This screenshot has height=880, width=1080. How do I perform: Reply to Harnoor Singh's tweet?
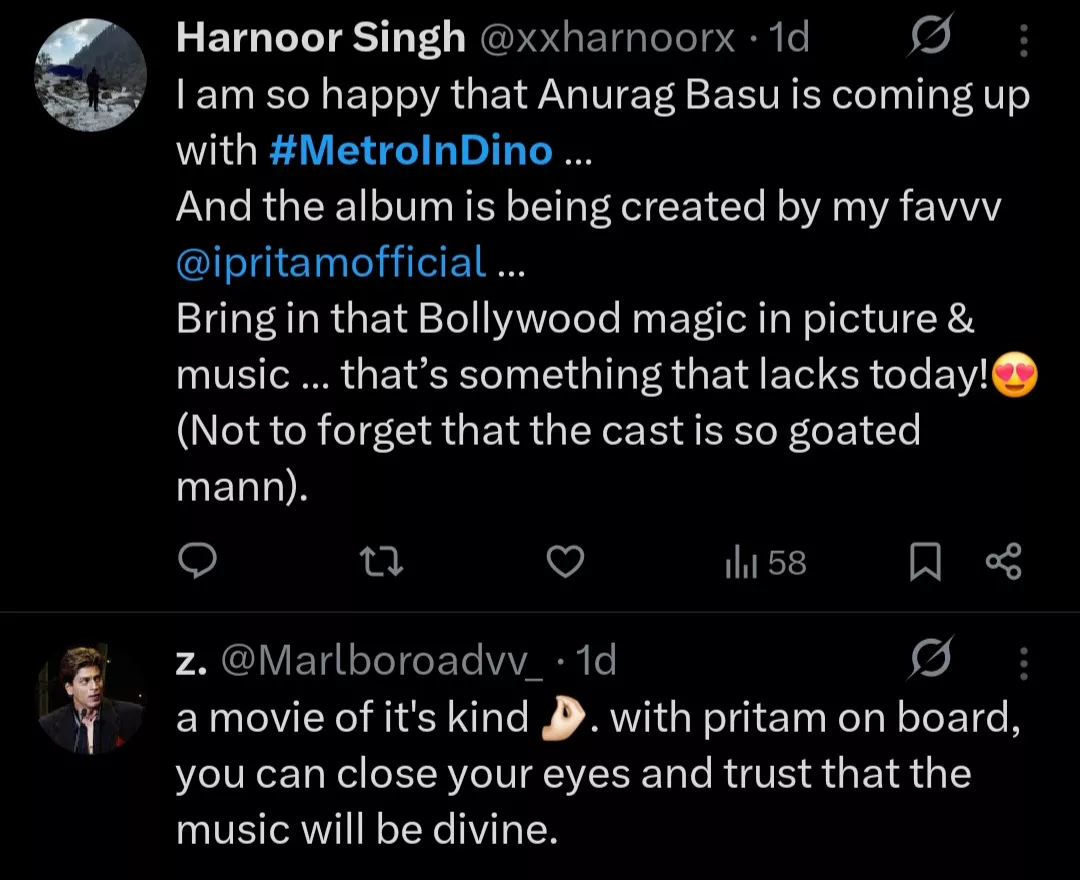(x=198, y=563)
